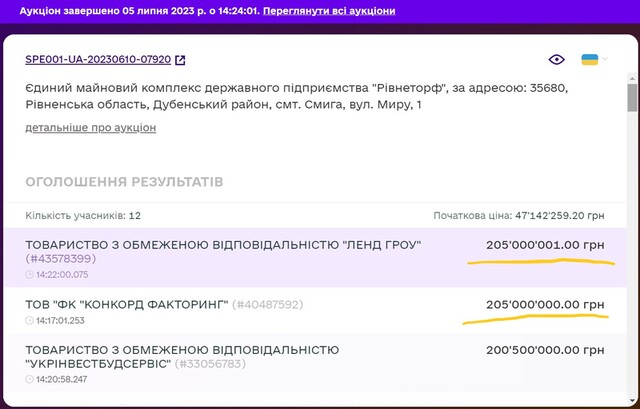Click the clock icon beside 14:22:00.075

tap(29, 275)
